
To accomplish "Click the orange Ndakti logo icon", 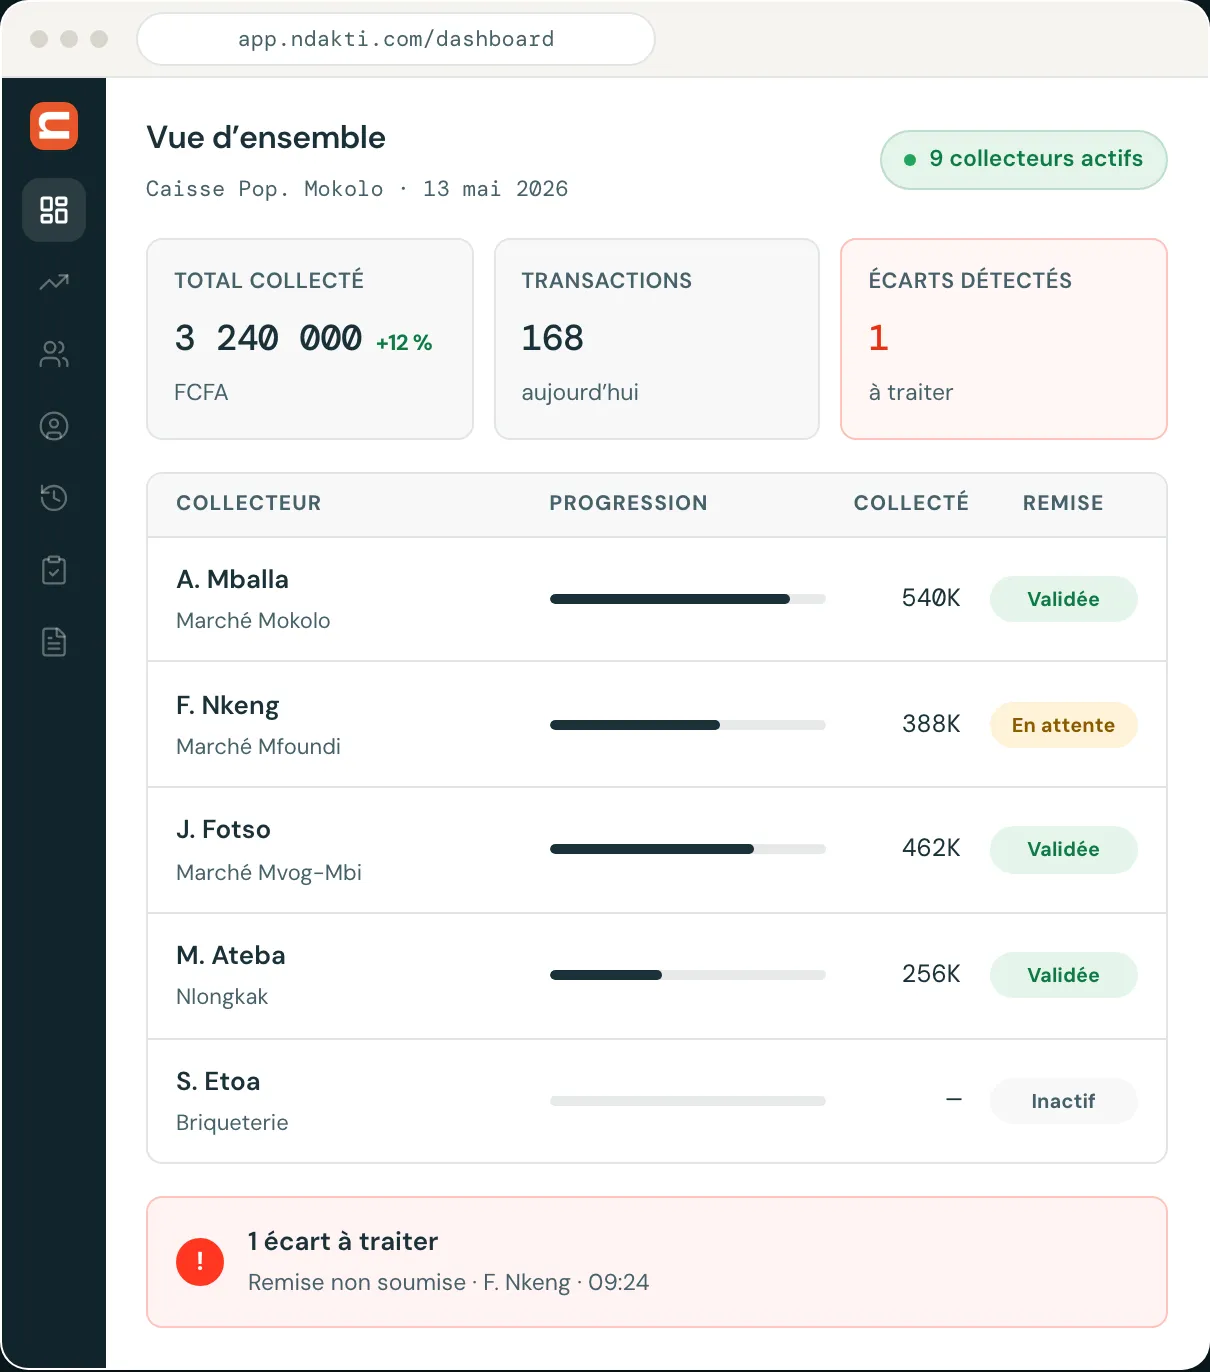I will (x=54, y=126).
